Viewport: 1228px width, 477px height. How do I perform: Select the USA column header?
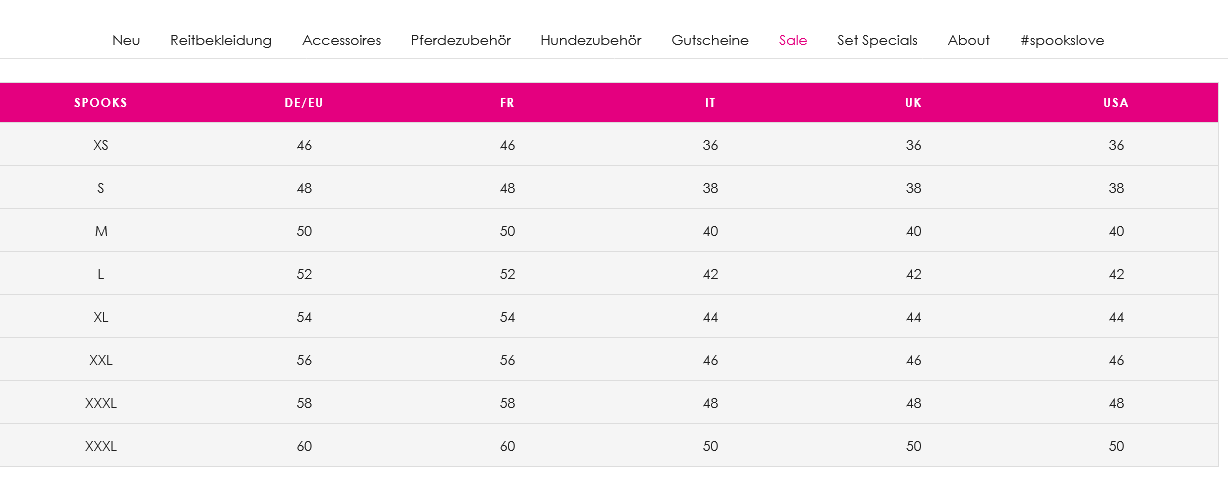(1116, 103)
